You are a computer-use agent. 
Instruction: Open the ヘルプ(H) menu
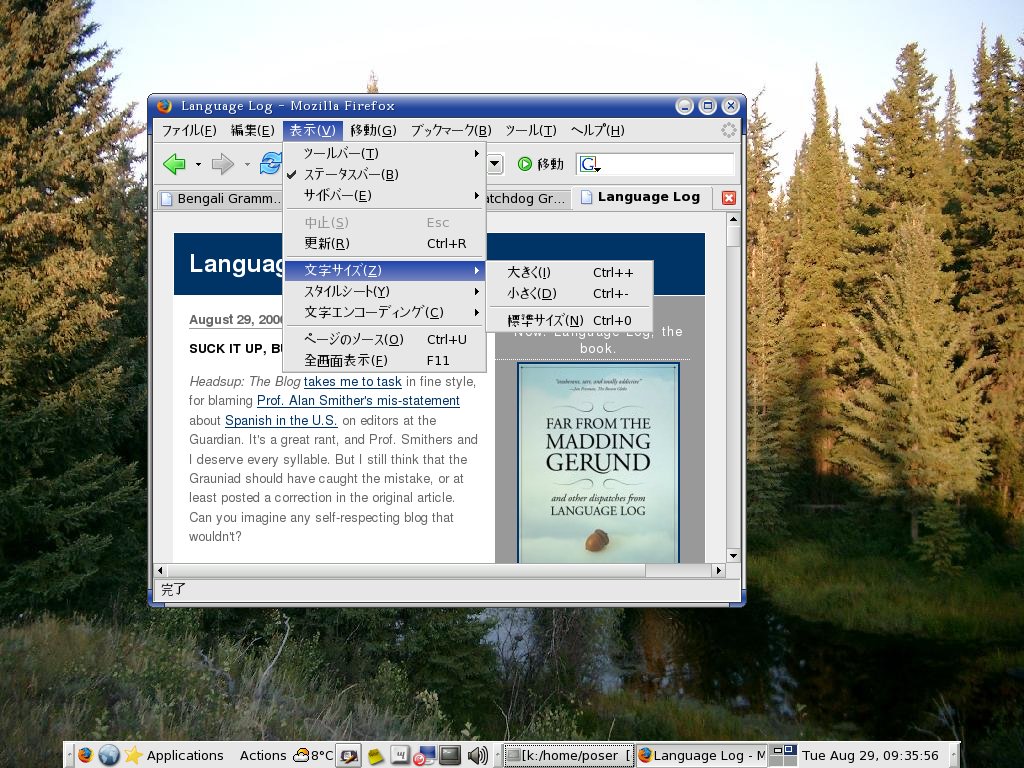pos(598,131)
